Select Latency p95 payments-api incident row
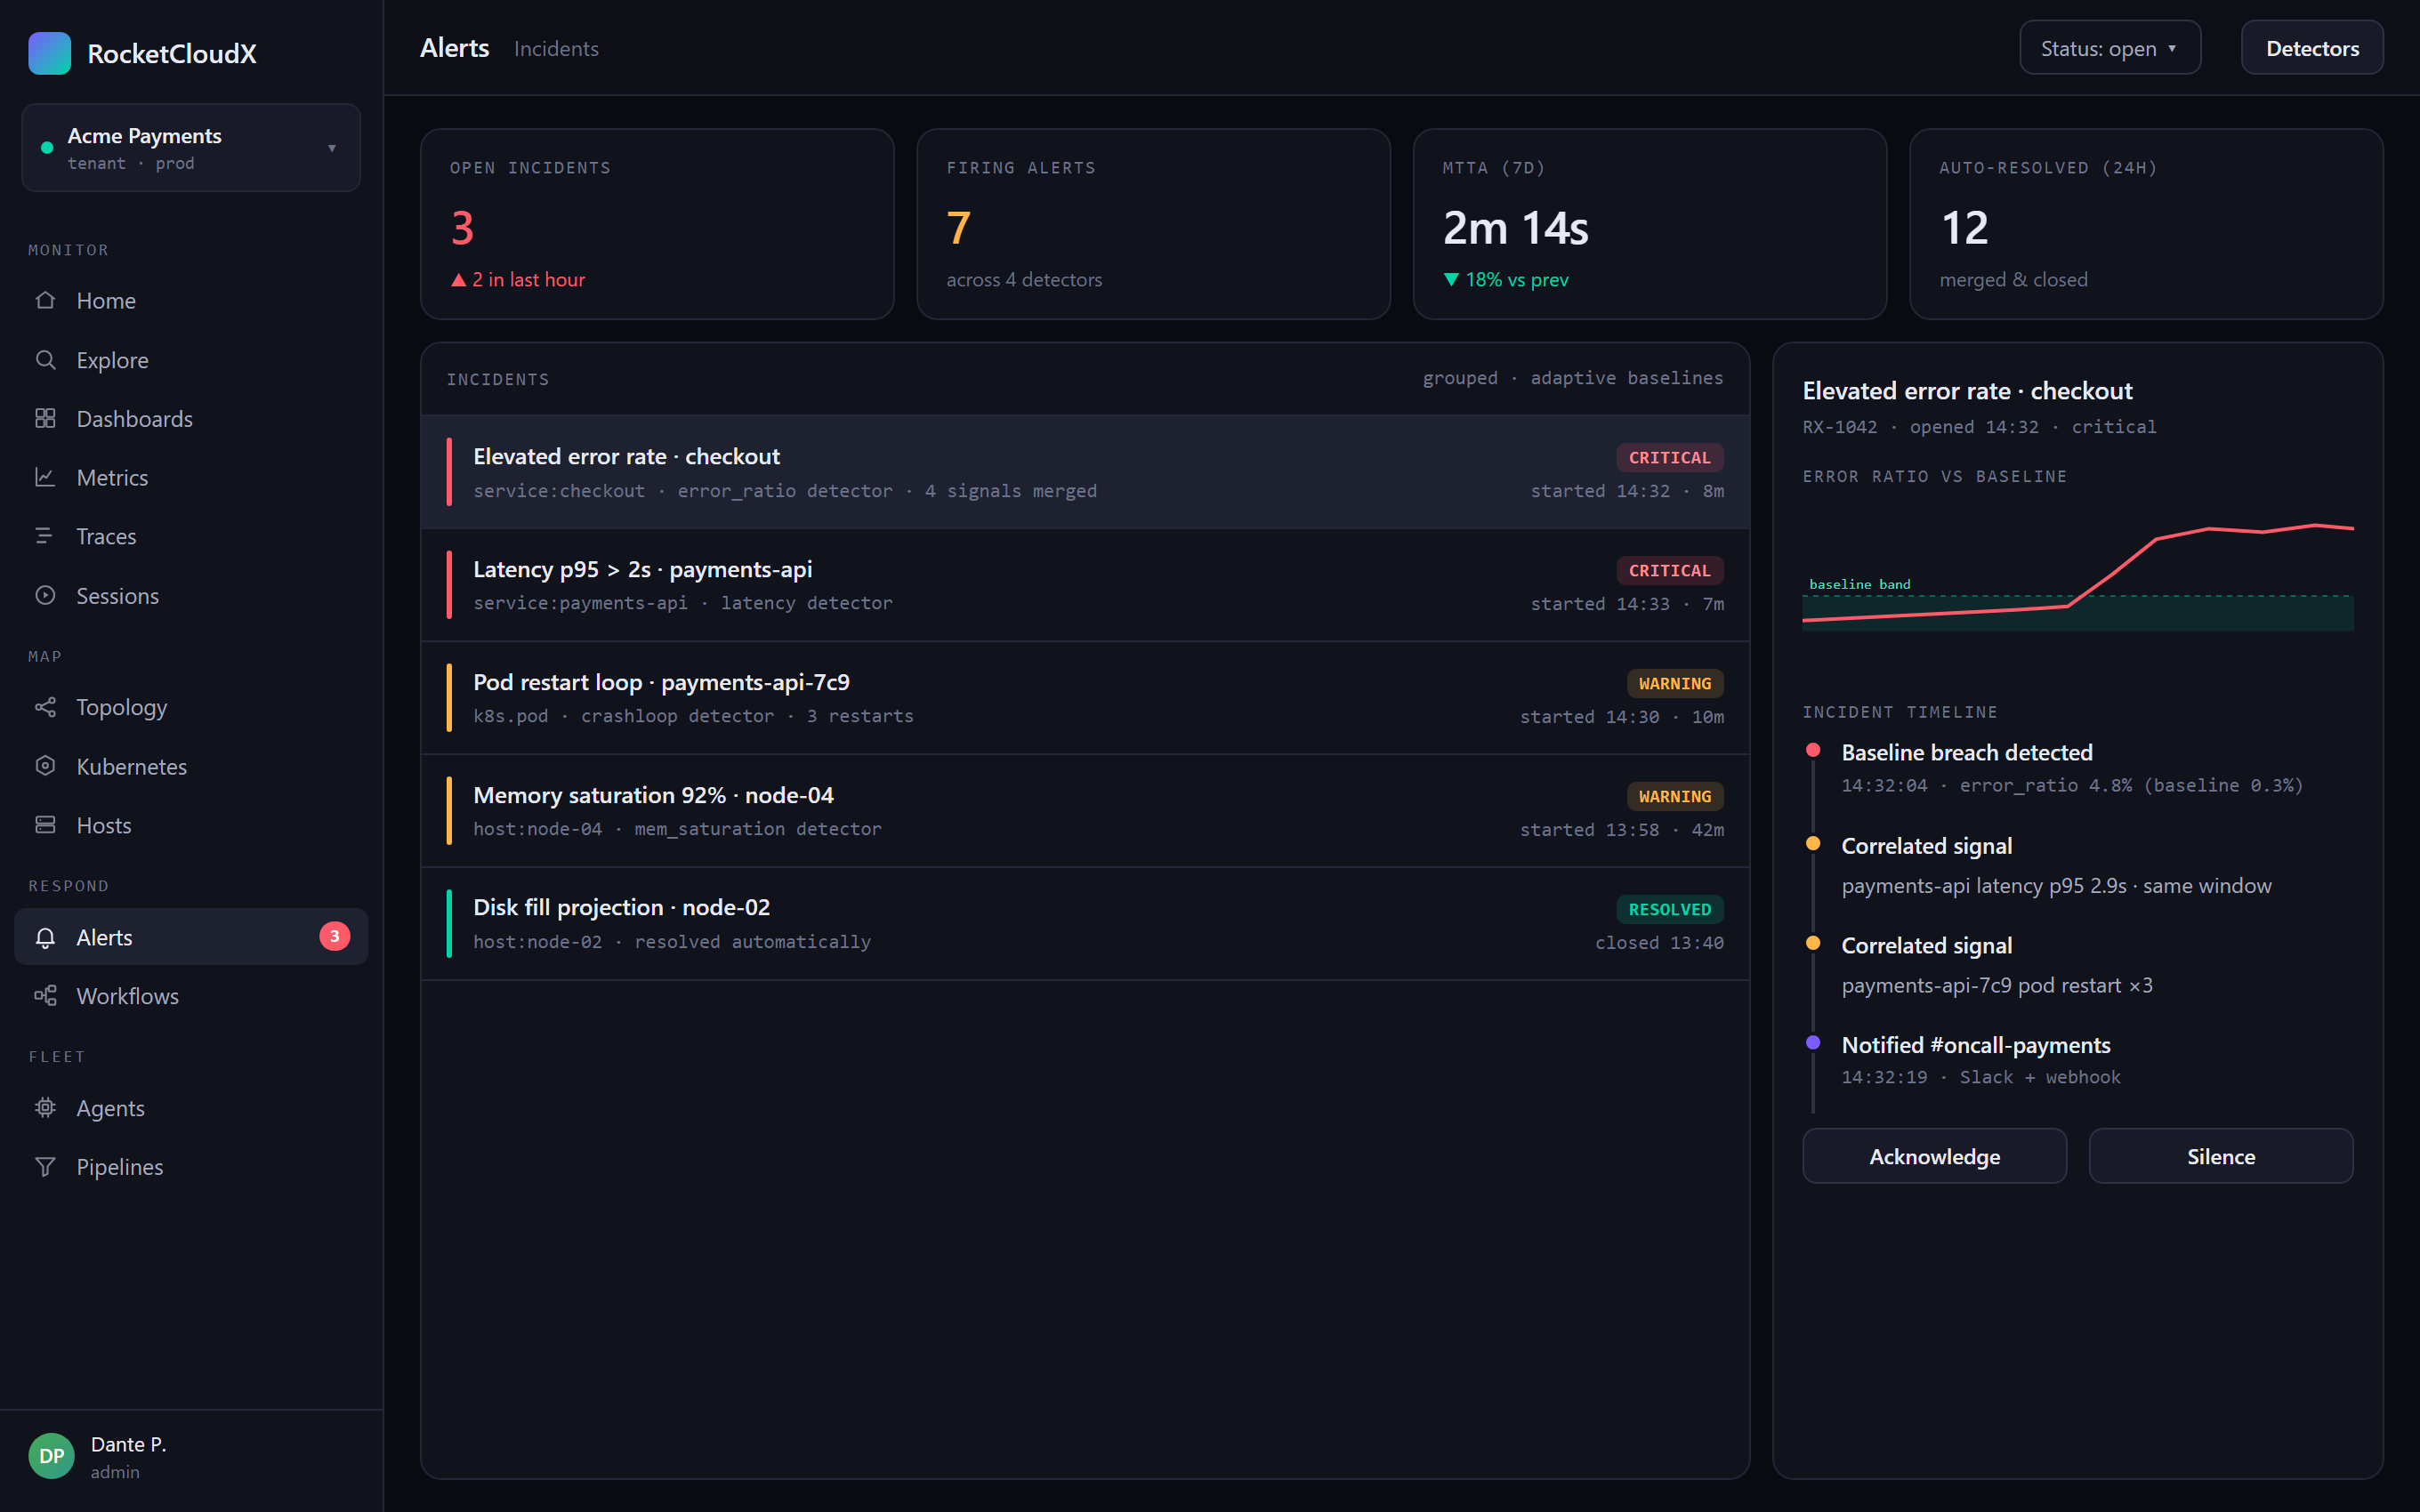2420x1512 pixels. [1085, 585]
